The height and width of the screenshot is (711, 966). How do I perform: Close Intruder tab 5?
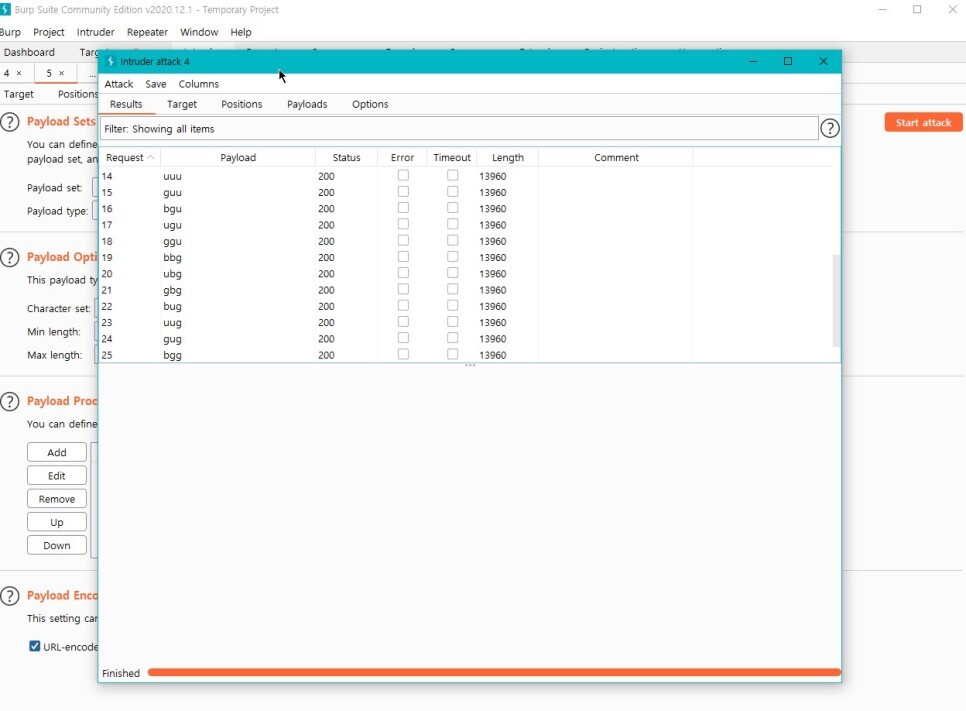(61, 73)
